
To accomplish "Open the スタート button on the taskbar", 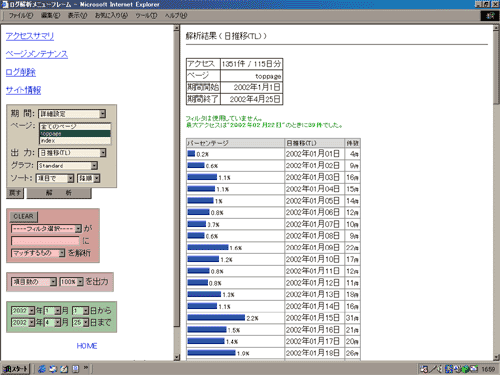I will click(x=15, y=369).
